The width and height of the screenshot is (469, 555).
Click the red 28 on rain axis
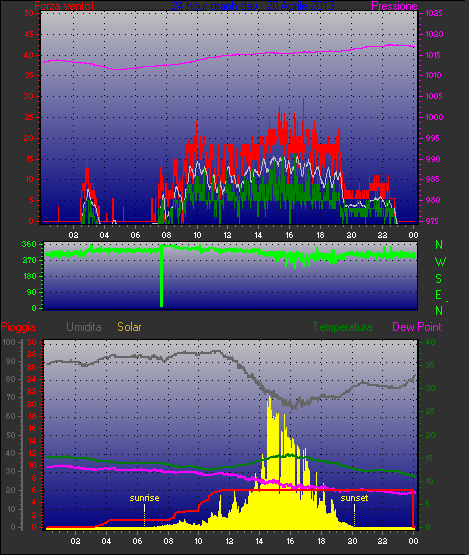point(32,354)
